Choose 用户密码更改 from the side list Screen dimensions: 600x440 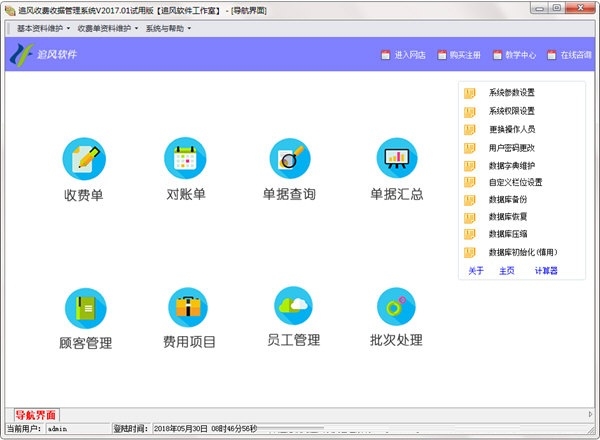pos(511,147)
